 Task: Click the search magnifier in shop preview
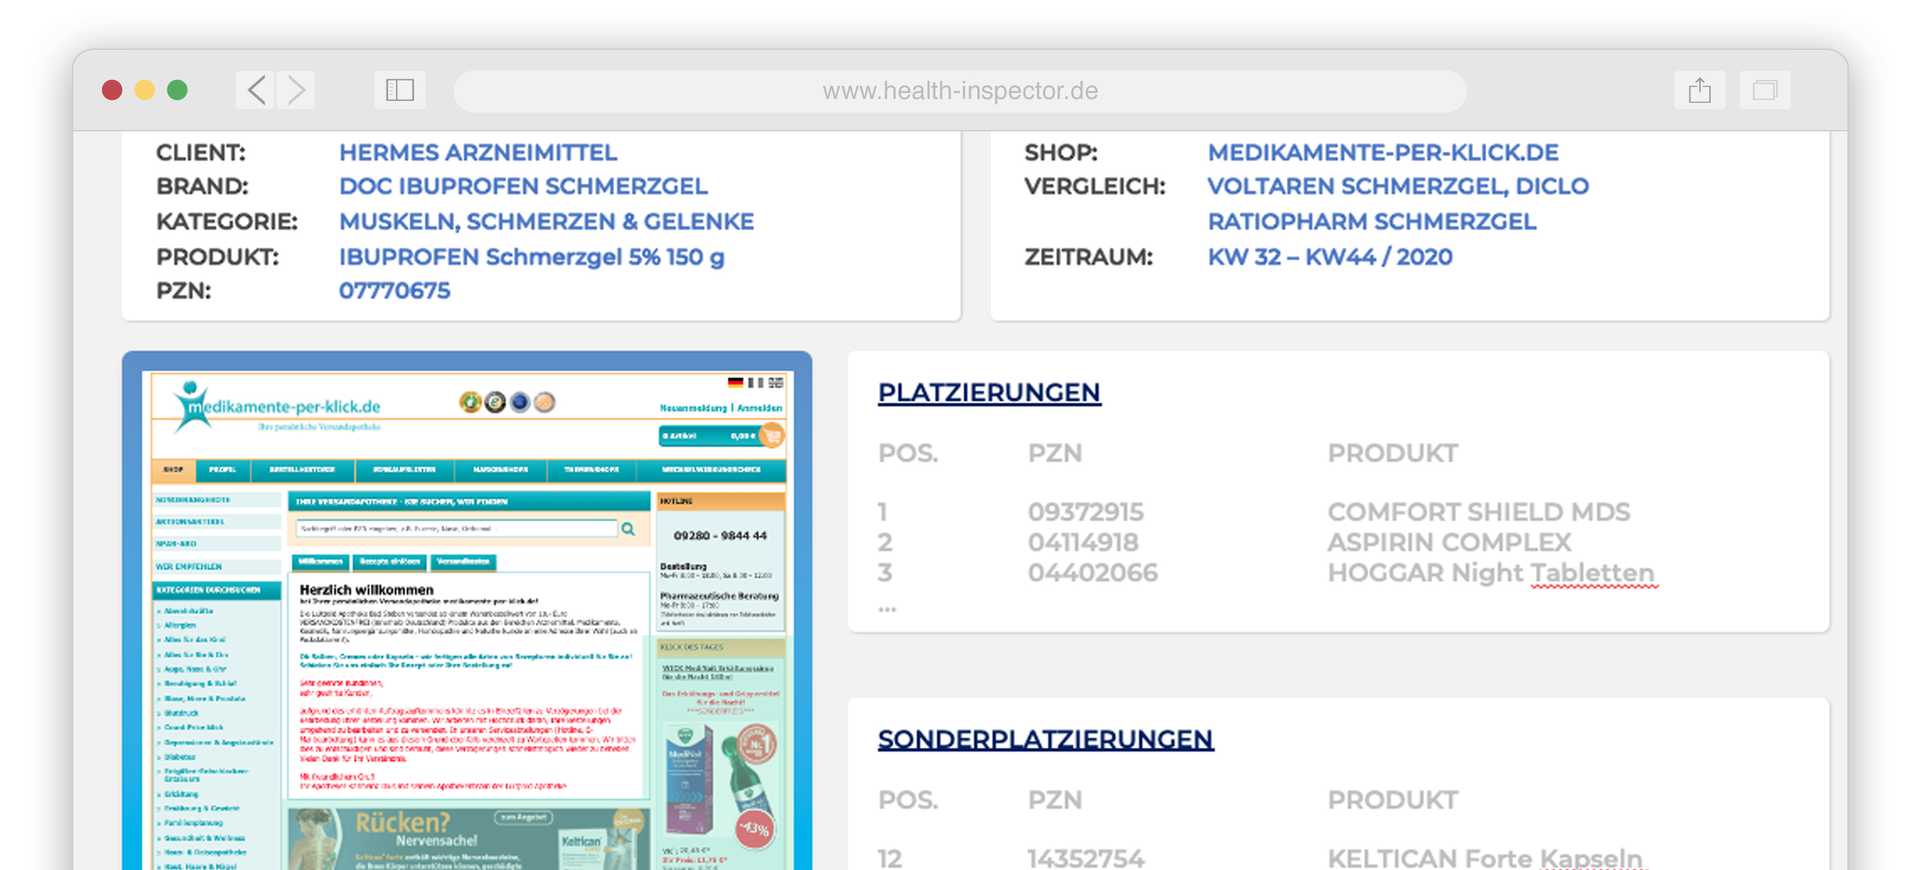pos(628,529)
